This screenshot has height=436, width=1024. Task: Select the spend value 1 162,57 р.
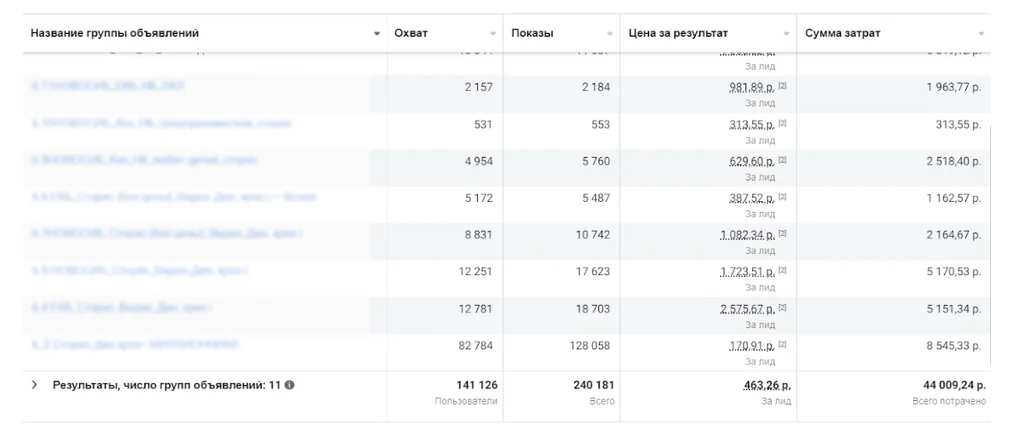point(953,197)
